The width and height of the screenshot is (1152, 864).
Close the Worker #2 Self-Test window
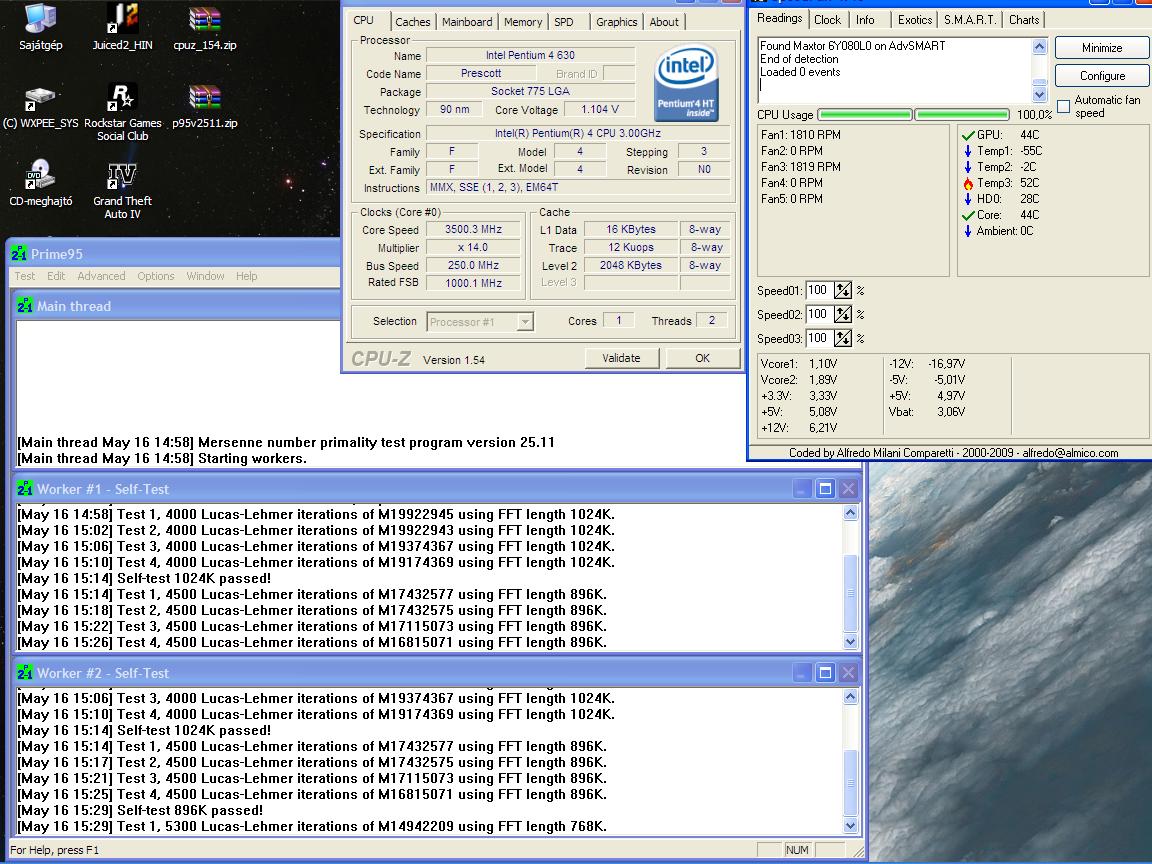click(x=849, y=672)
